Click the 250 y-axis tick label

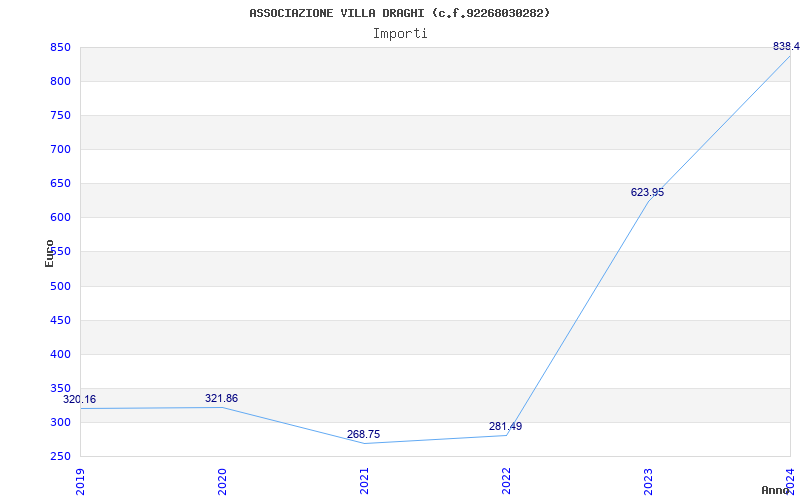(60, 457)
